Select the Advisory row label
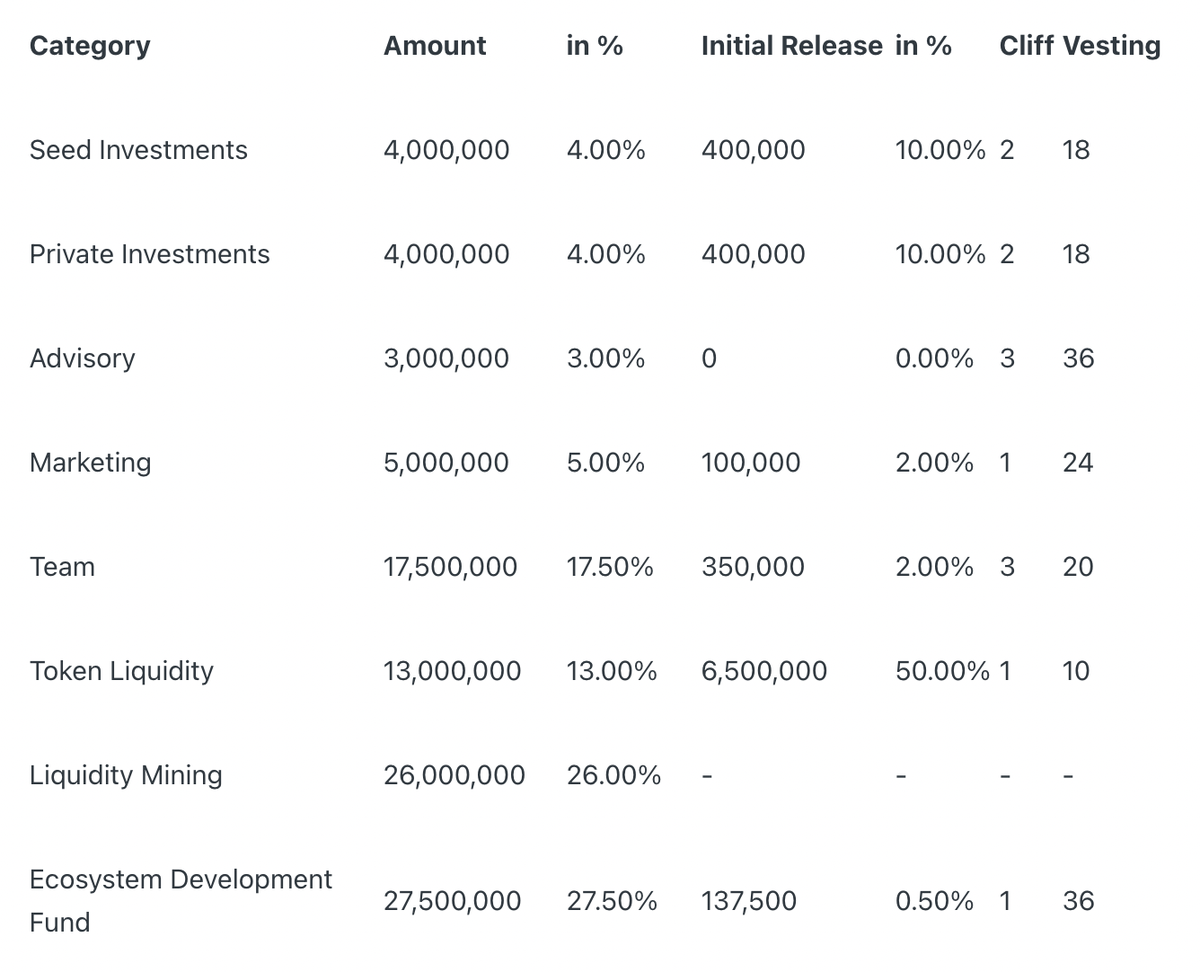 click(82, 358)
